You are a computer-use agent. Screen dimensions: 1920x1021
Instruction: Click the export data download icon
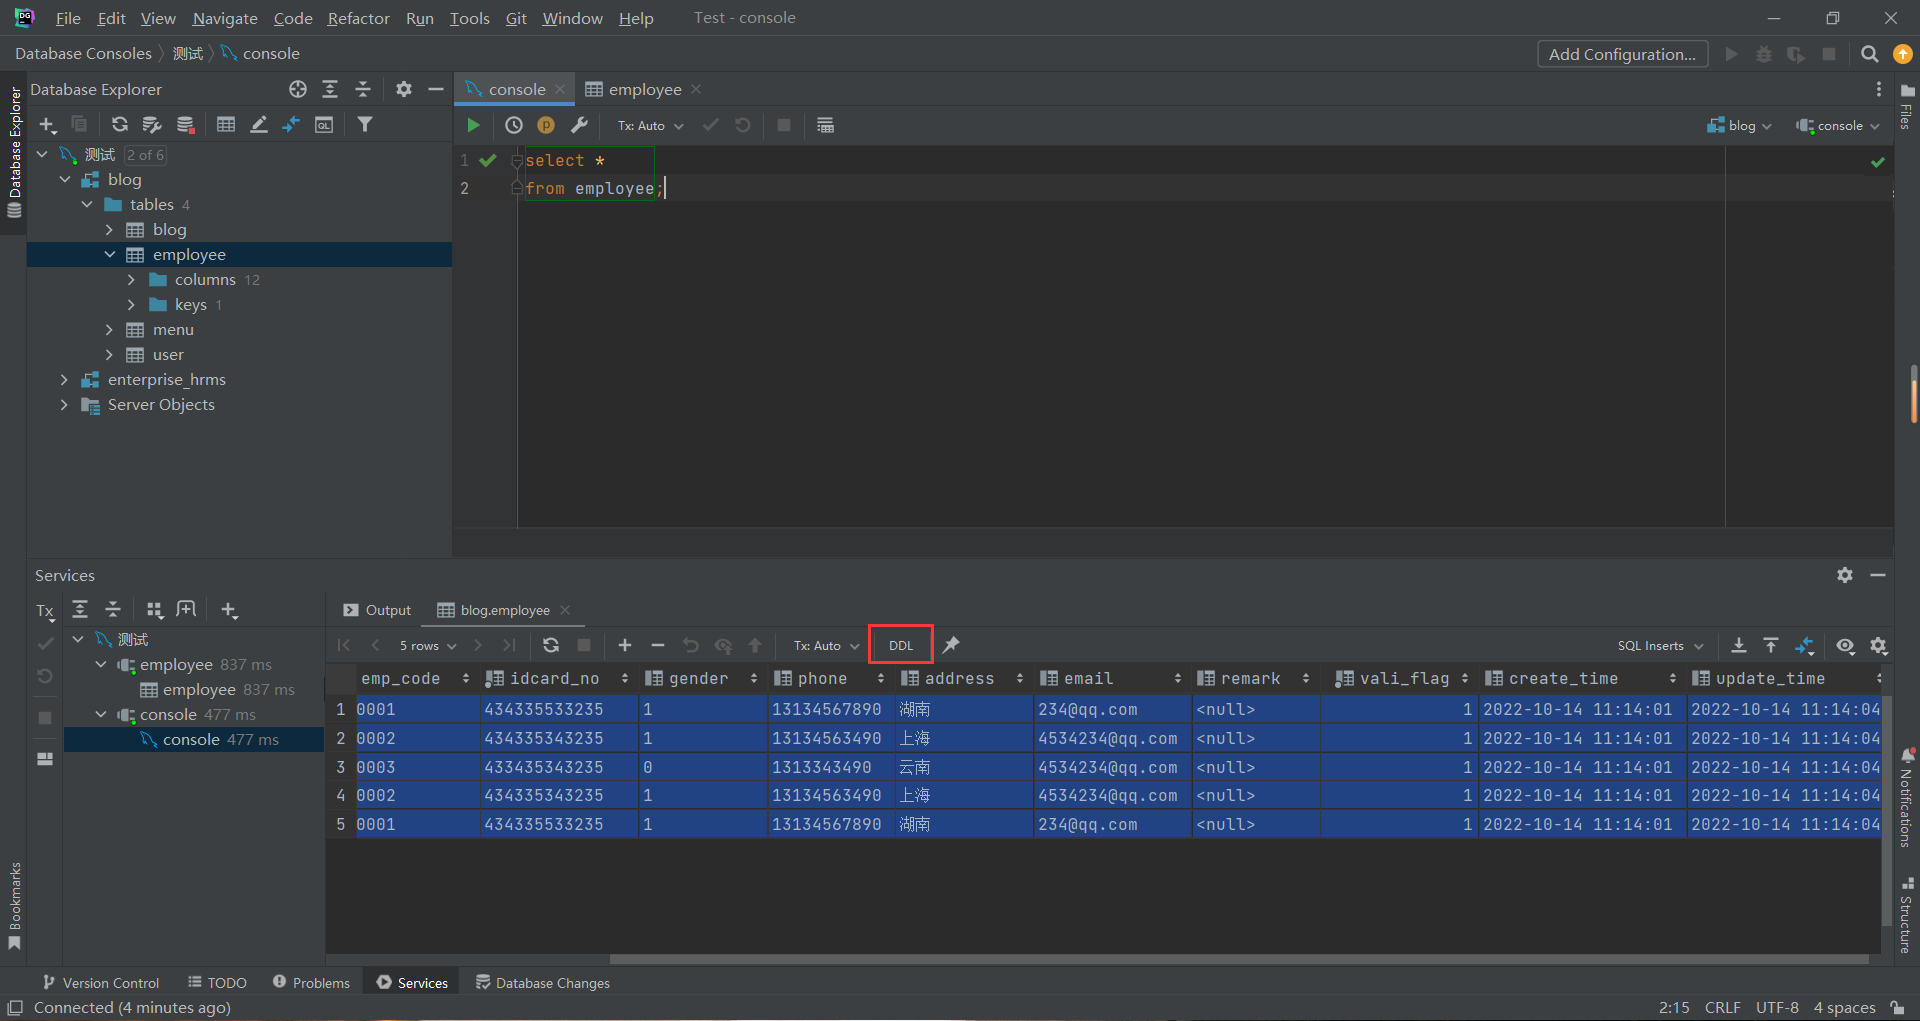tap(1739, 645)
